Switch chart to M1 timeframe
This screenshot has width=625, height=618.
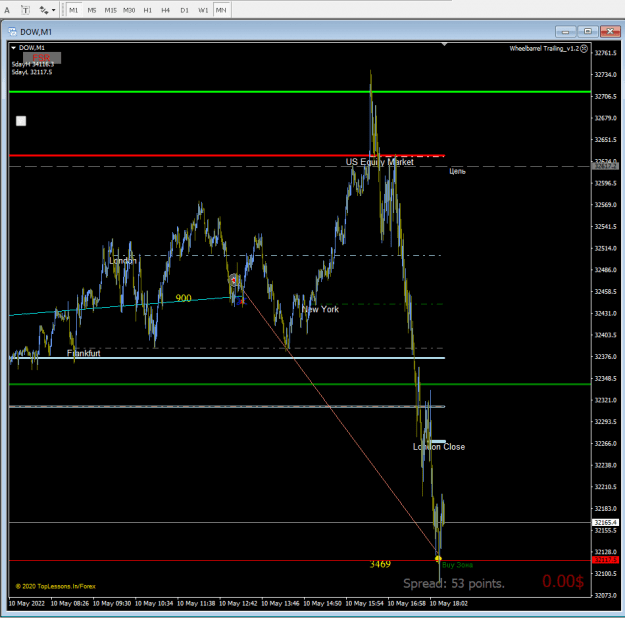click(73, 10)
